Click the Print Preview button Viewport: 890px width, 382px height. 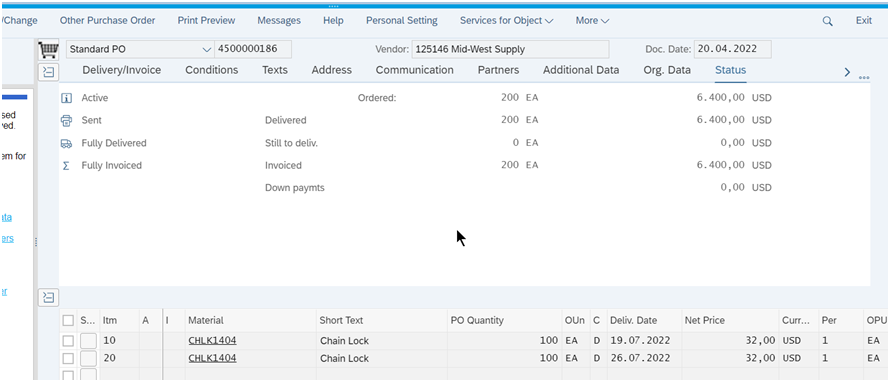pyautogui.click(x=206, y=20)
